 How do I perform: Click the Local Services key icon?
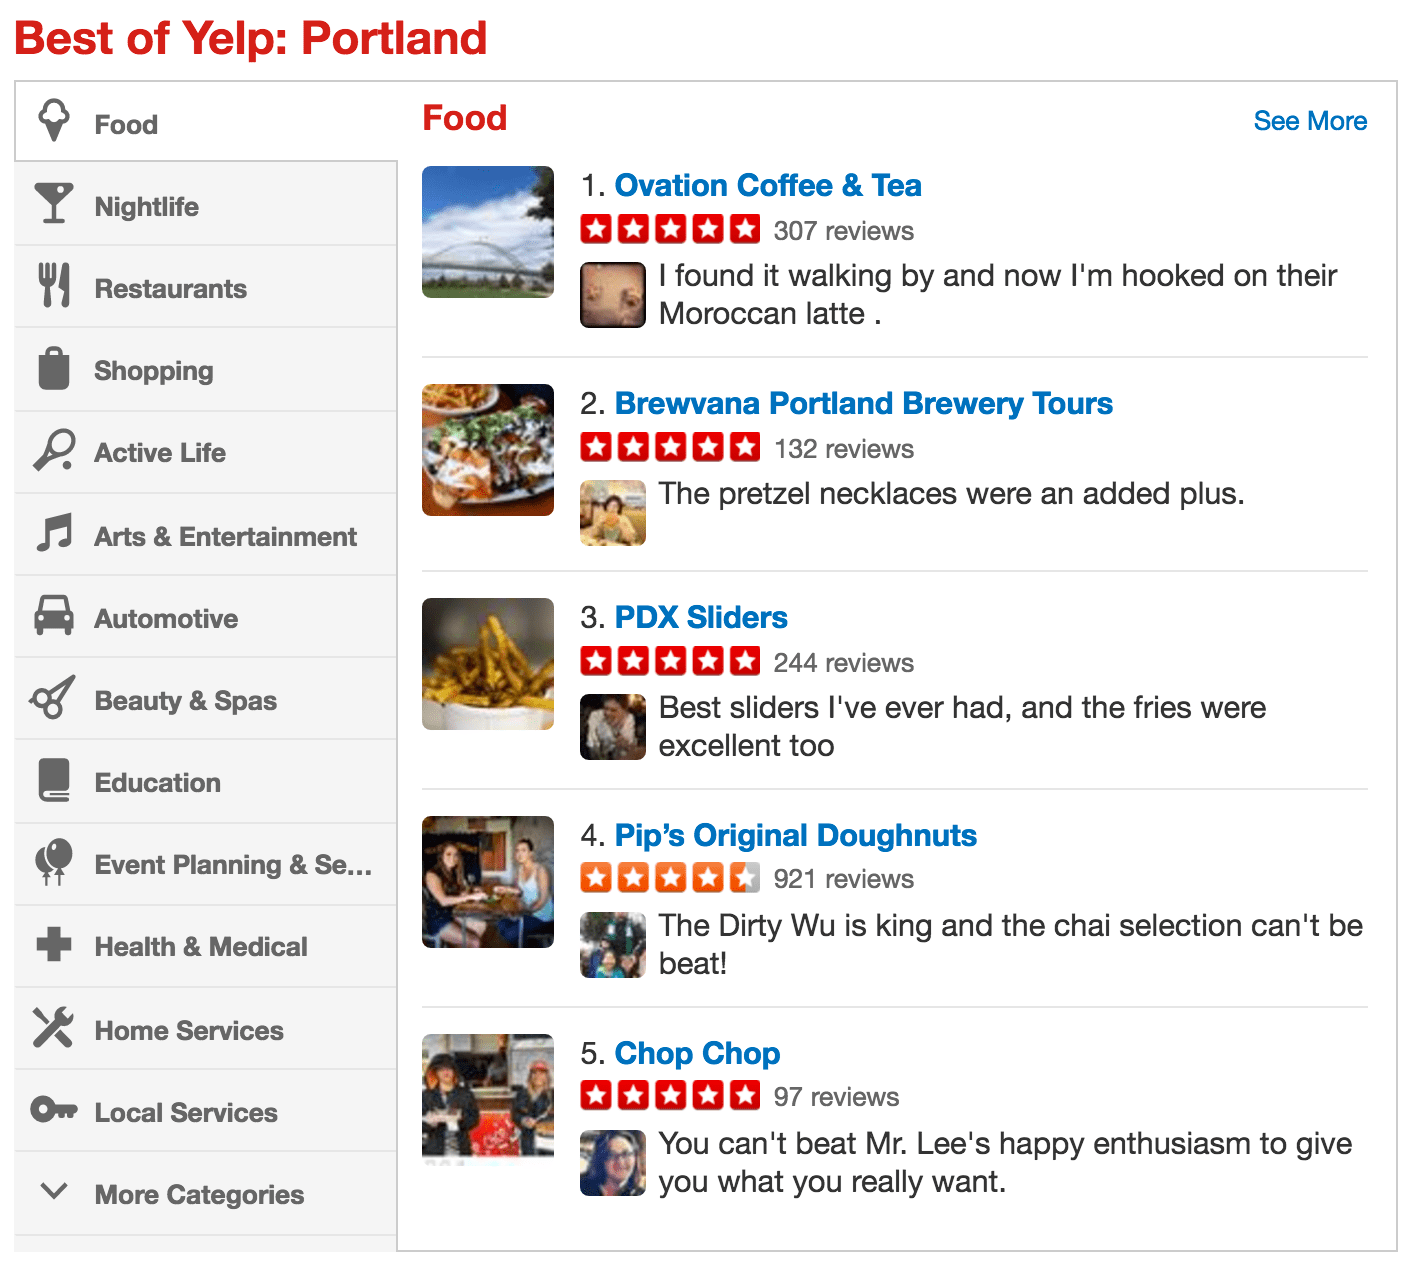(x=55, y=1111)
